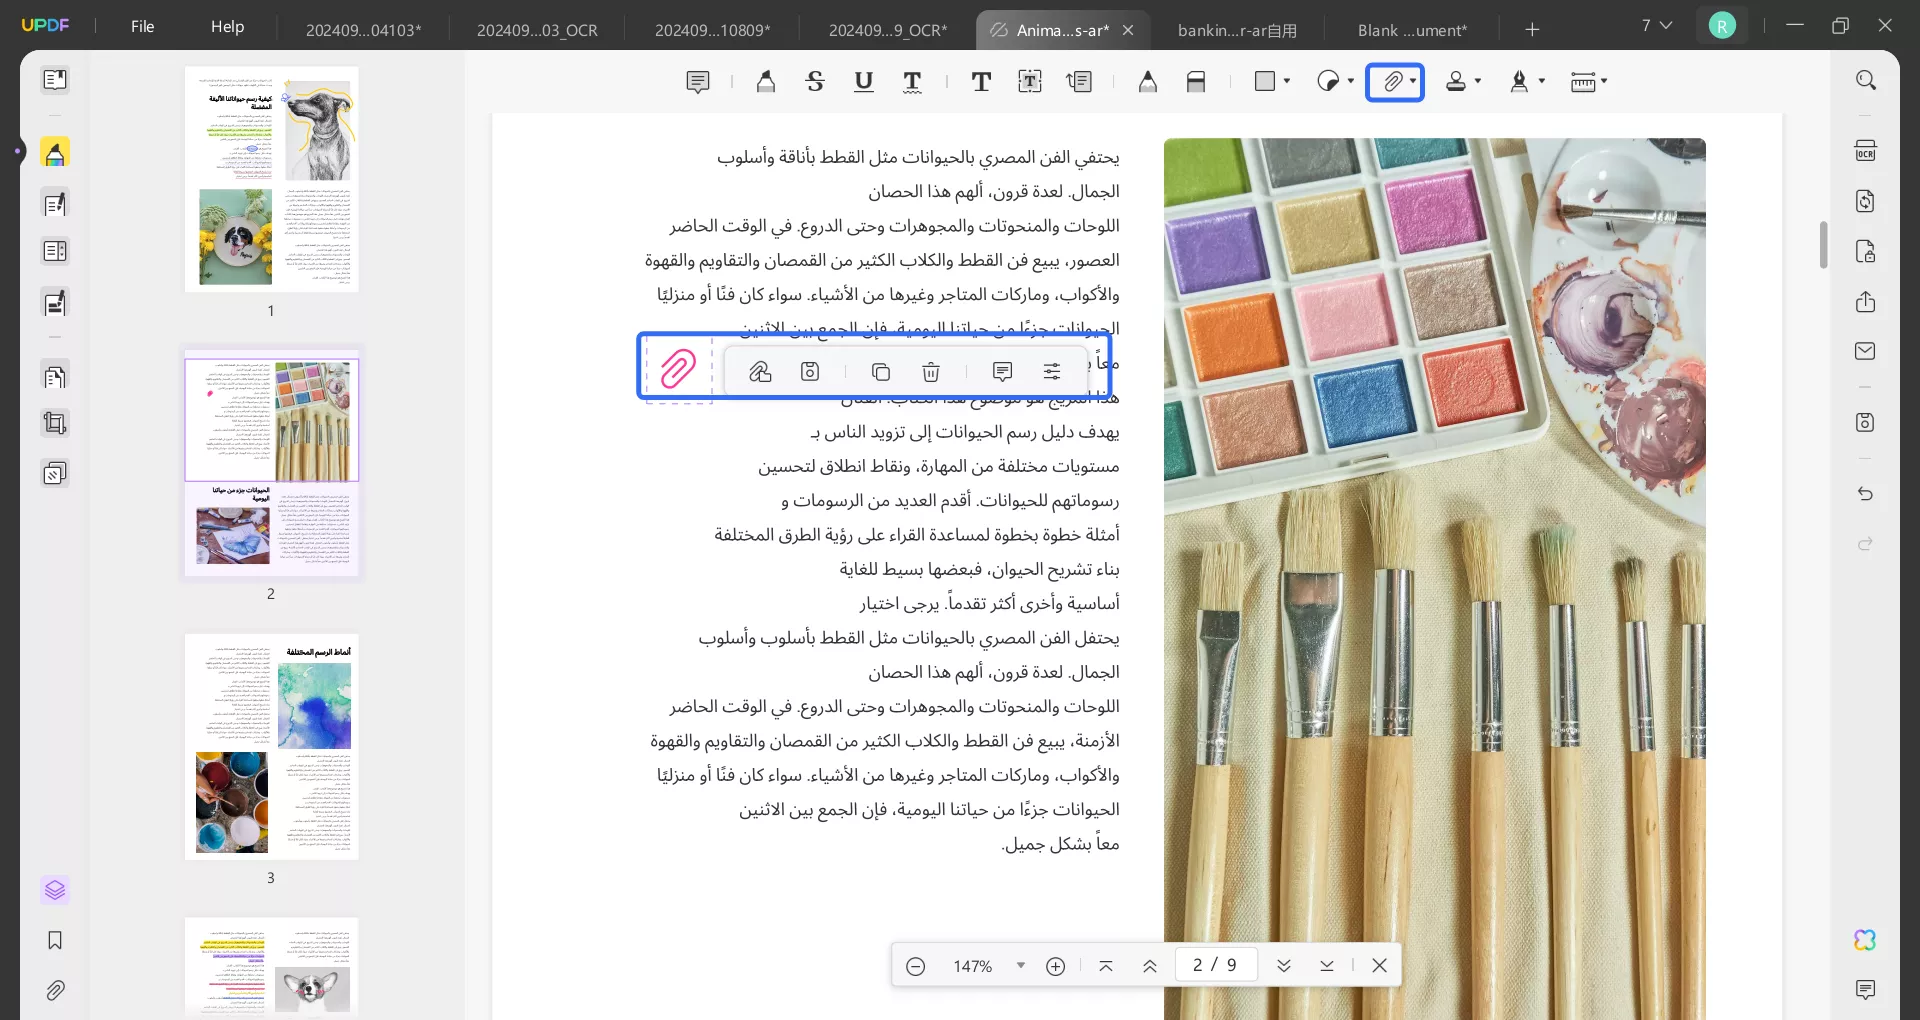The width and height of the screenshot is (1920, 1020).
Task: Select the strikethrough tool
Action: point(815,82)
